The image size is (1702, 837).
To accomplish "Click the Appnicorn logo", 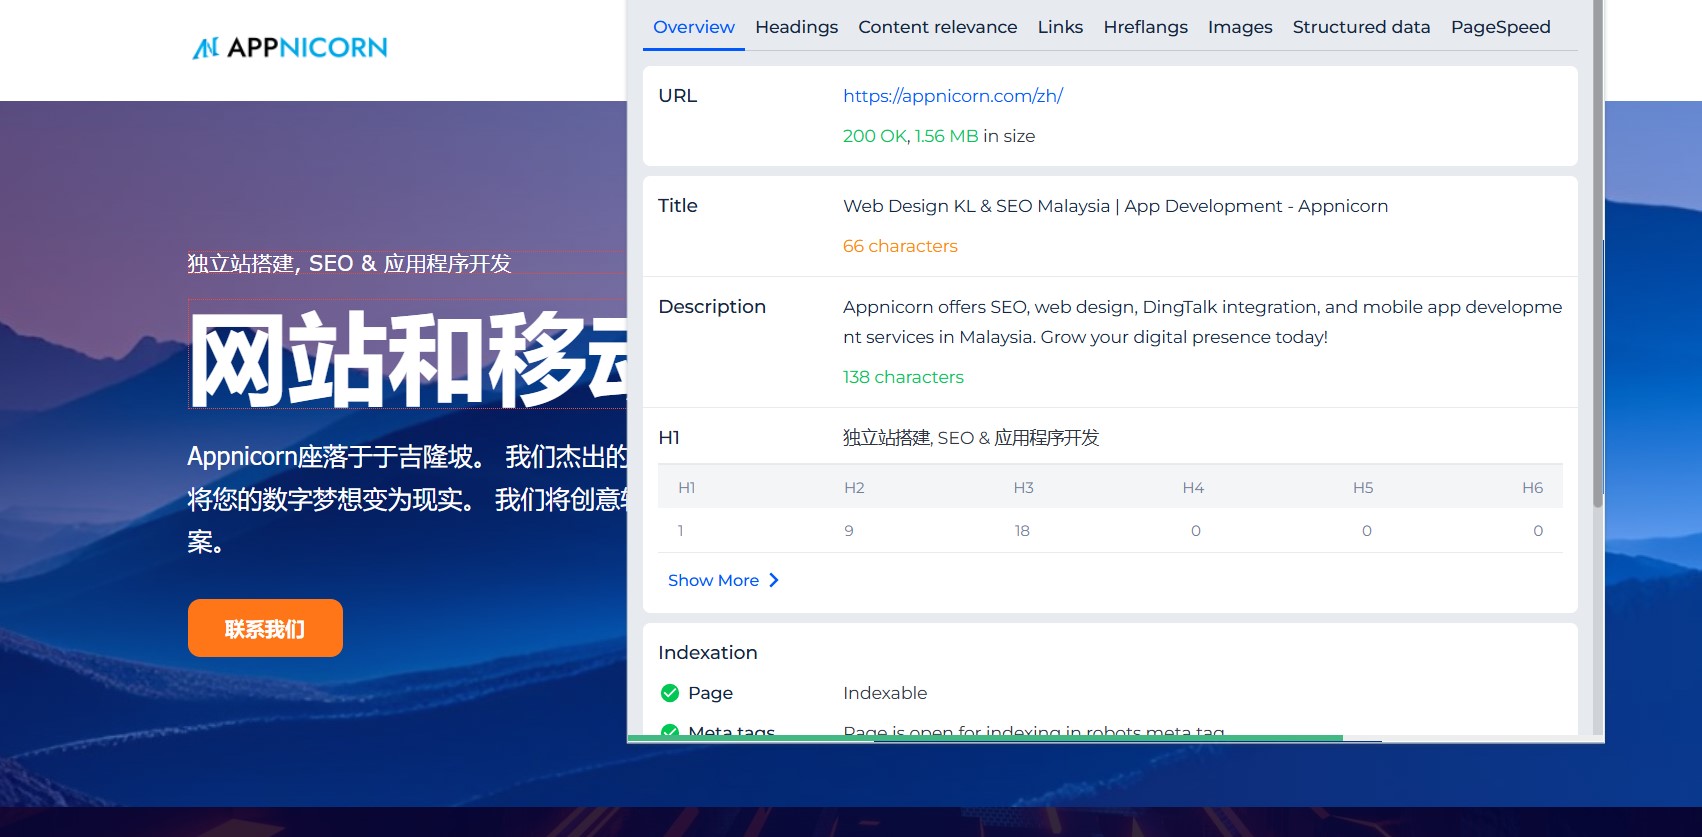I will (290, 47).
